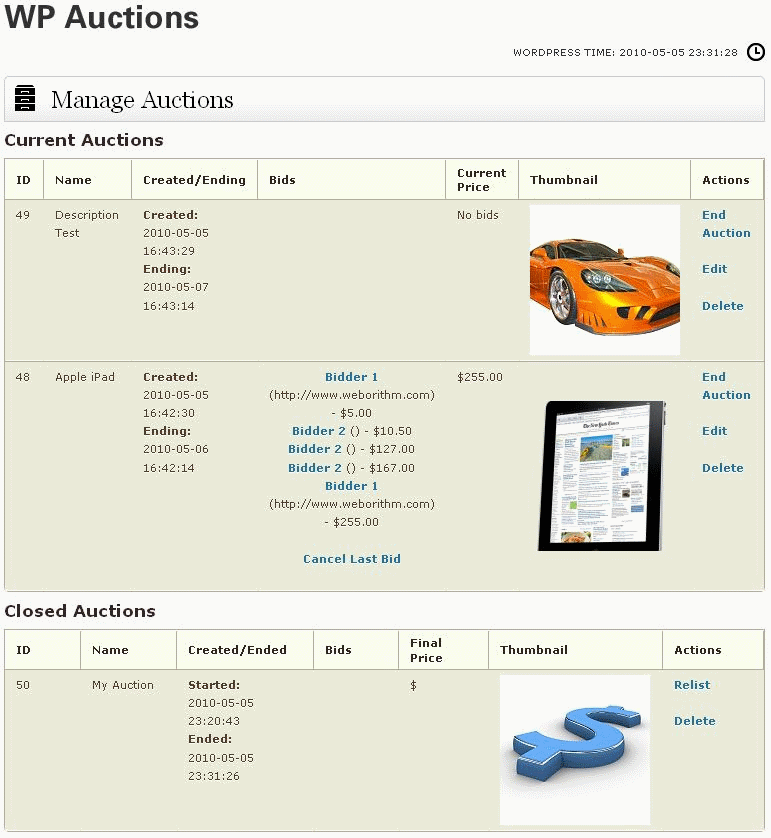Click ending date 2010-05-07 for Description Test
Screen dimensions: 771x838
176,287
